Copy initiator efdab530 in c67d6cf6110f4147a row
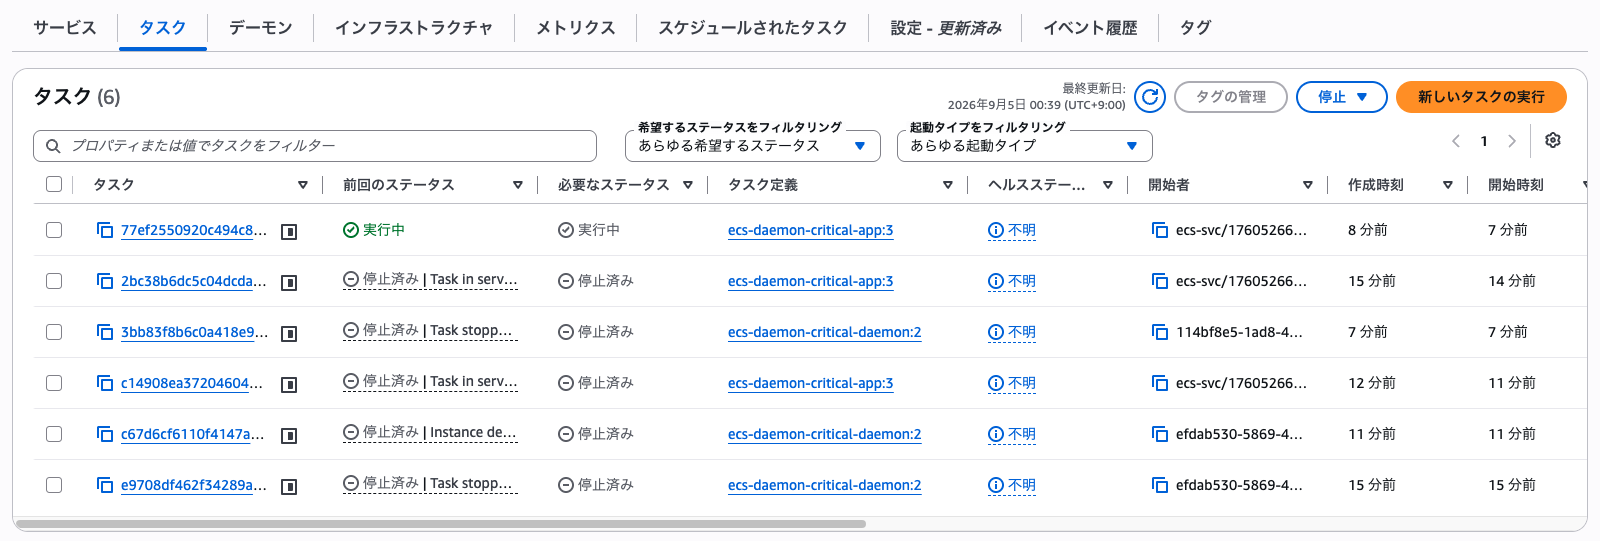Viewport: 1600px width, 541px height. [1160, 434]
